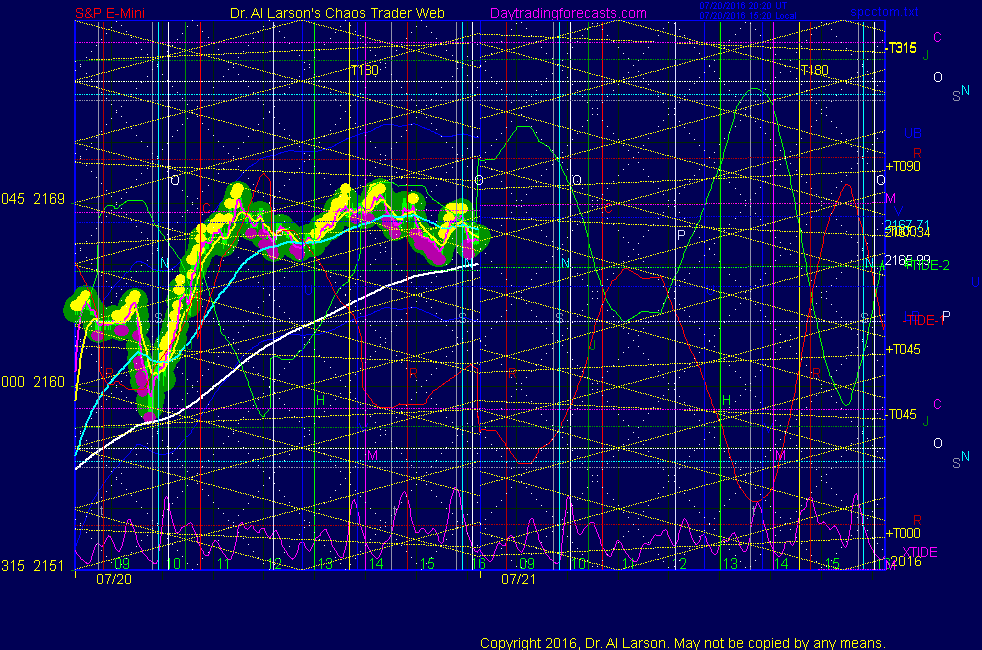The image size is (982, 650).
Task: Click the "07/20/2016 20:20 UT" timestamp
Action: click(743, 6)
